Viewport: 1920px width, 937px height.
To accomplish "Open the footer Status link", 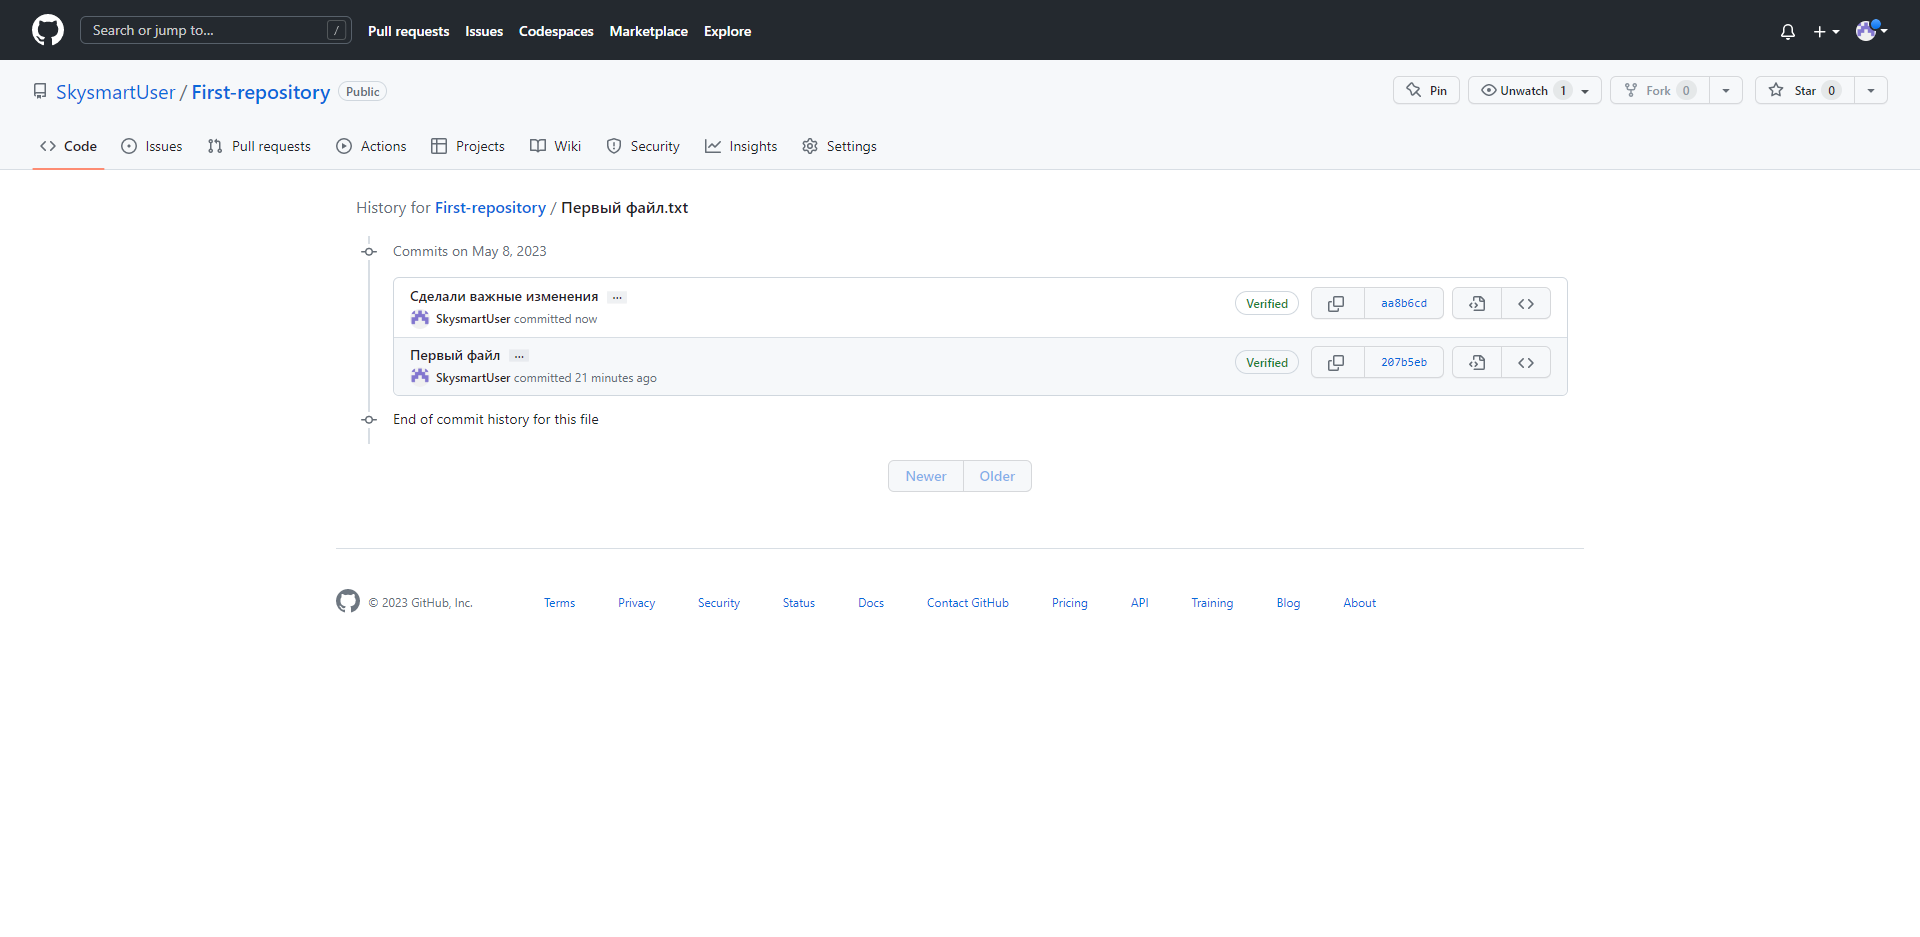I will click(799, 603).
